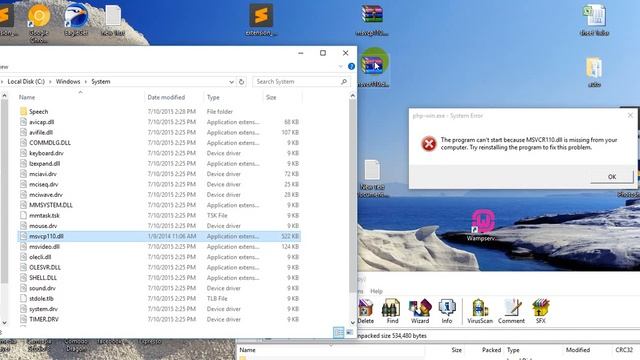This screenshot has width=640, height=360.
Task: Select COMMDLG.DLL file
Action: click(x=50, y=142)
